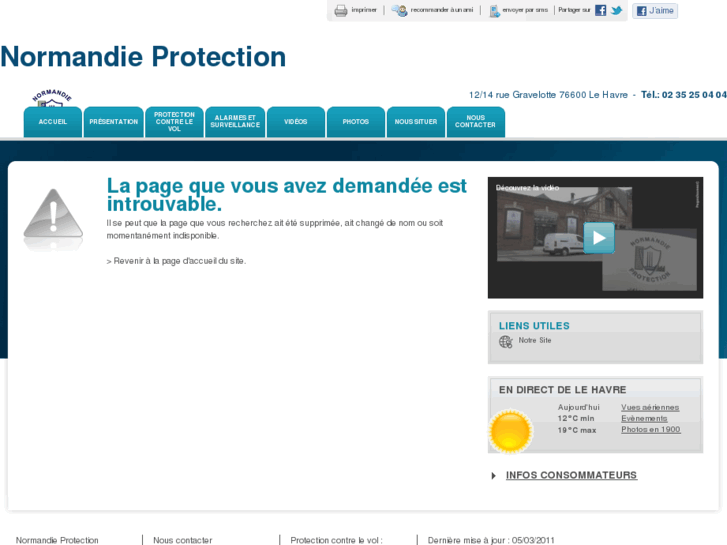The height and width of the screenshot is (545, 727).
Task: Open the Photos tab
Action: 356,122
